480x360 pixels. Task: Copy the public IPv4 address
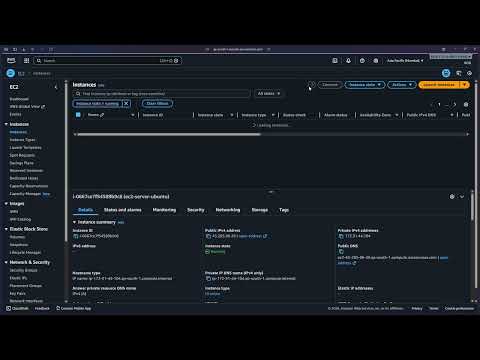tap(208, 236)
